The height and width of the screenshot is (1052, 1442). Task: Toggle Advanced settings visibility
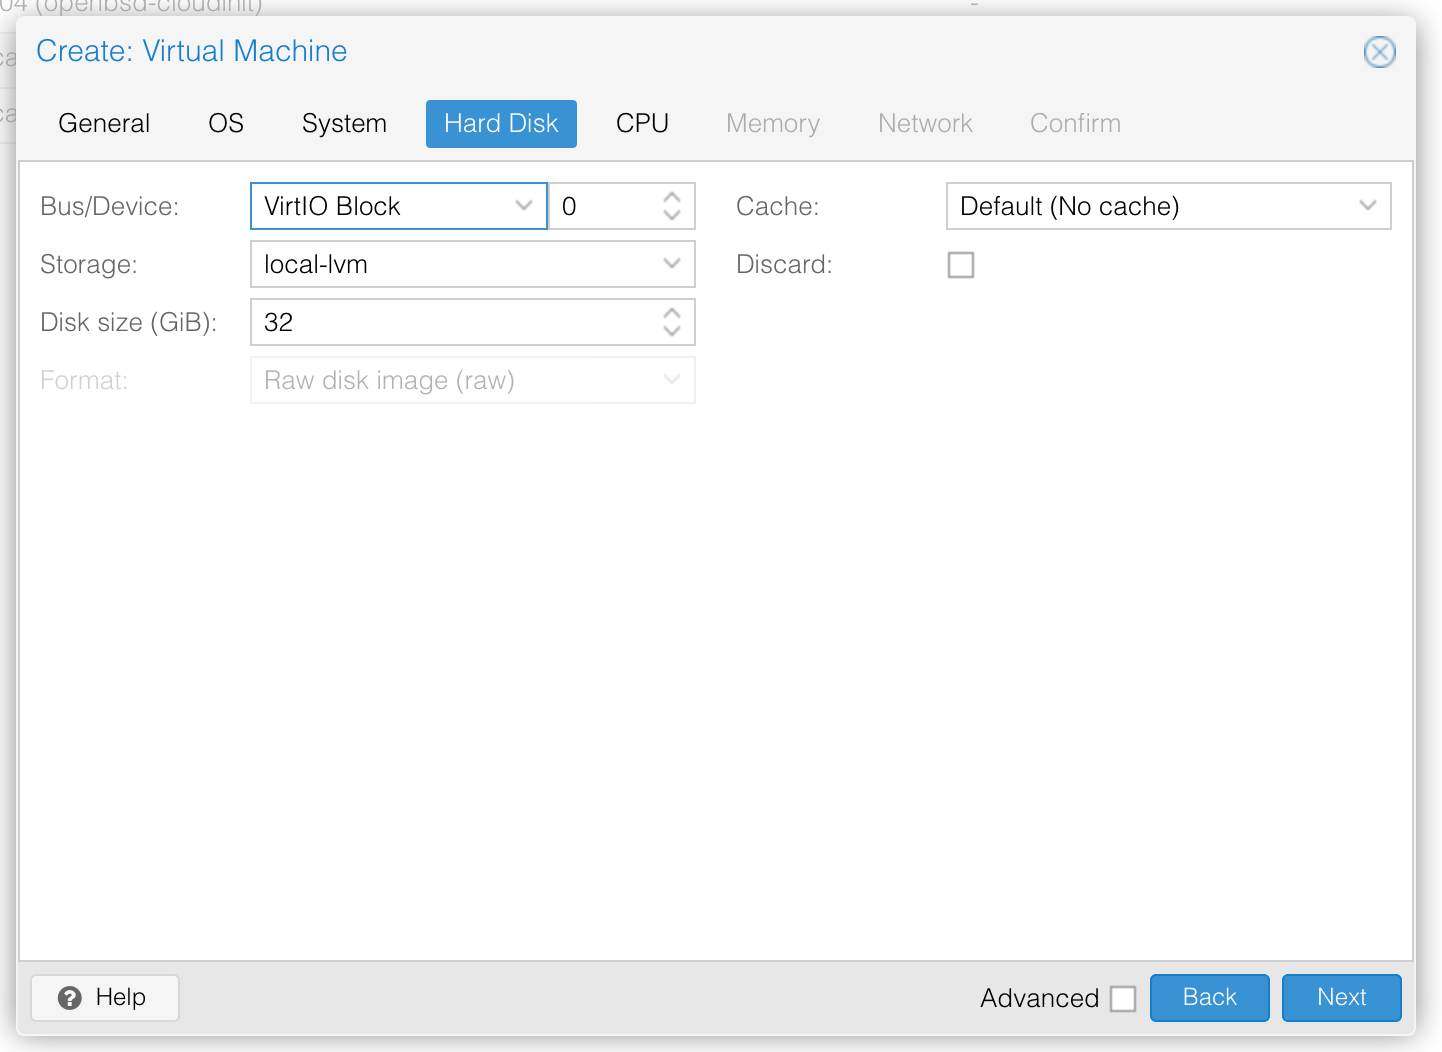1123,998
